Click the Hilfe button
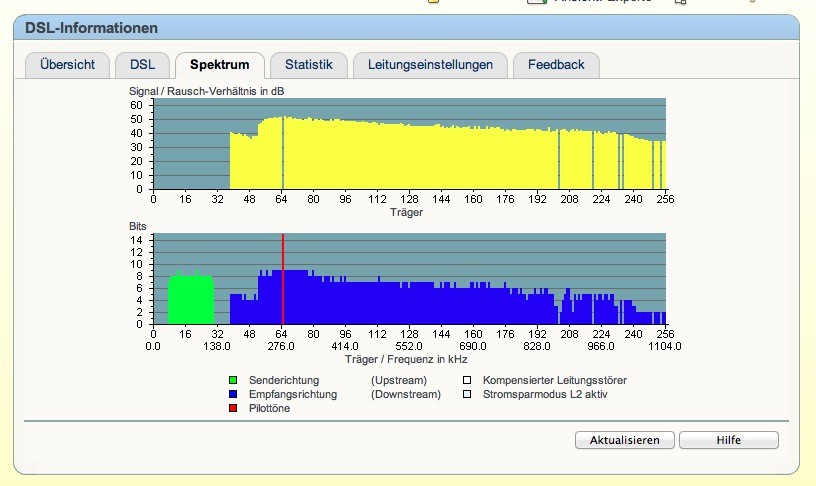Image resolution: width=816 pixels, height=486 pixels. [x=728, y=440]
